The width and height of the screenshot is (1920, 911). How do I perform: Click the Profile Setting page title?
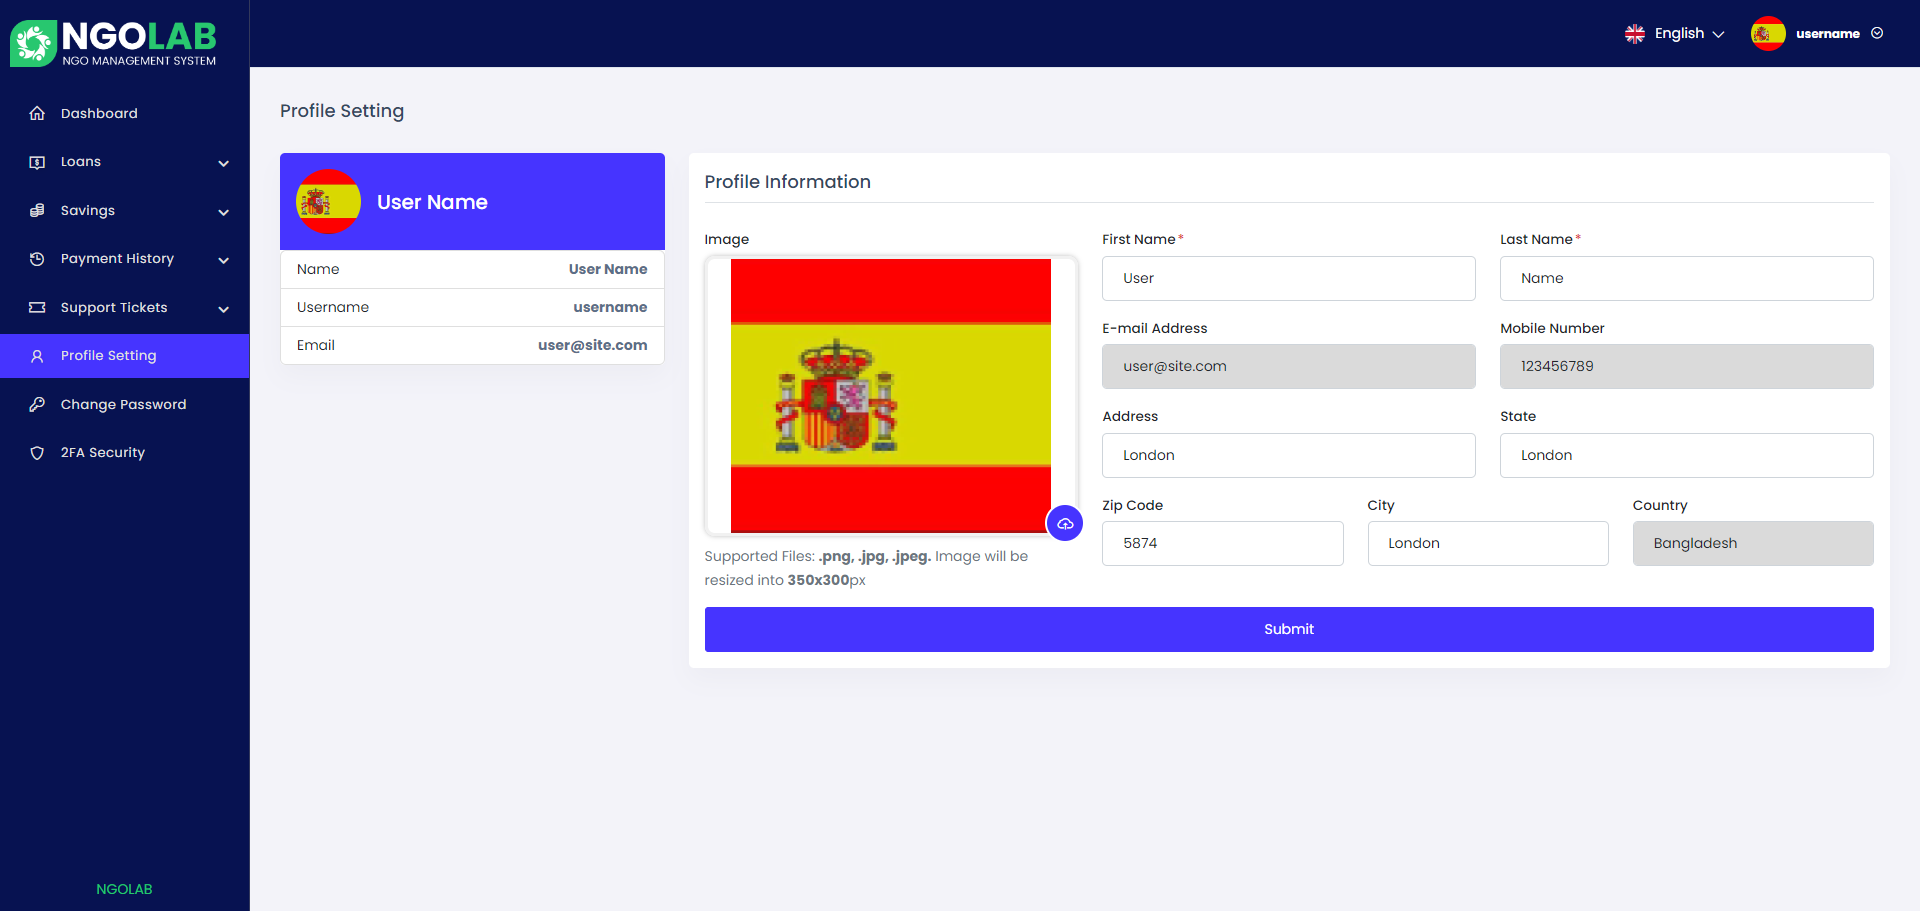[342, 111]
